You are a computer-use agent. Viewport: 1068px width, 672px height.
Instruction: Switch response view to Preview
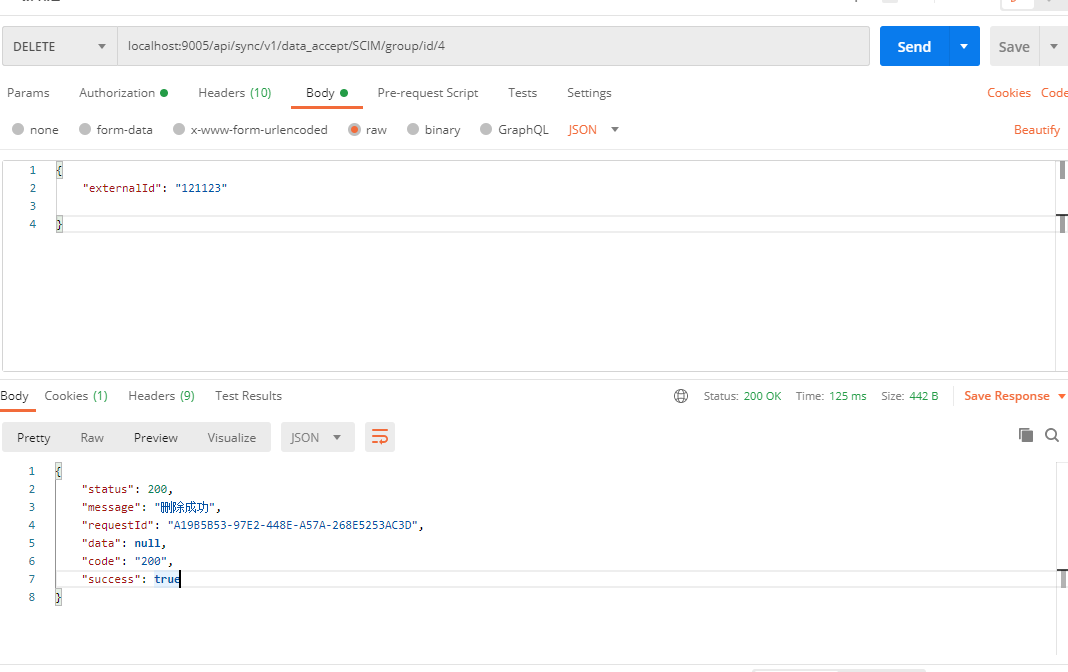click(155, 437)
